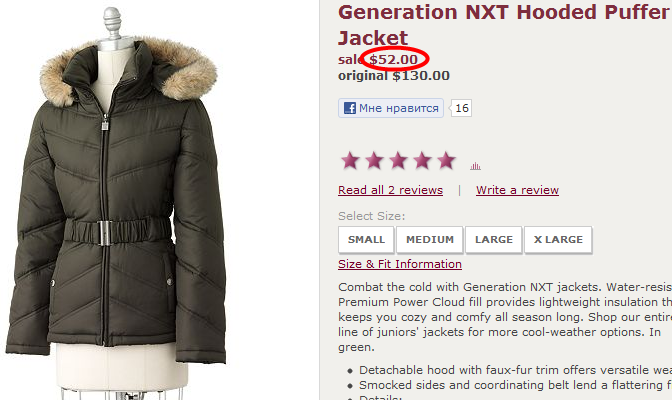The width and height of the screenshot is (672, 400).
Task: Open the rating breakdown bar chart icon
Action: pyautogui.click(x=475, y=166)
